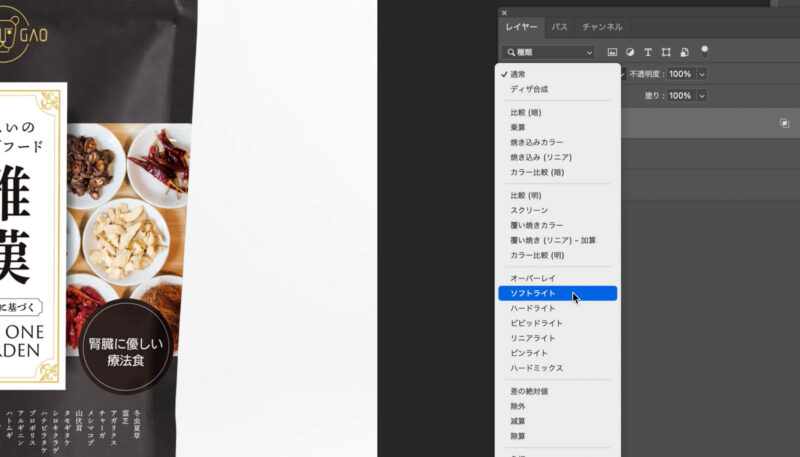Filter layers by adjustment layer icon
The height and width of the screenshot is (457, 800).
pos(630,52)
